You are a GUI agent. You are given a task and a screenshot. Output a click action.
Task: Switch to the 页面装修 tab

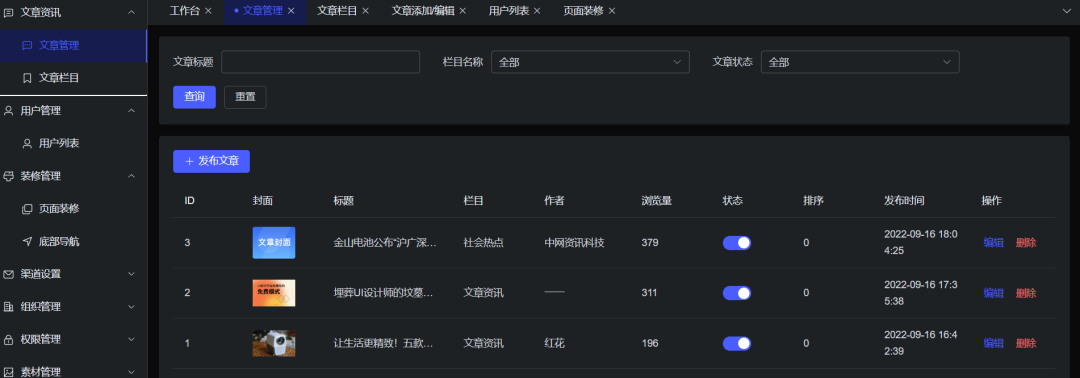tap(583, 11)
